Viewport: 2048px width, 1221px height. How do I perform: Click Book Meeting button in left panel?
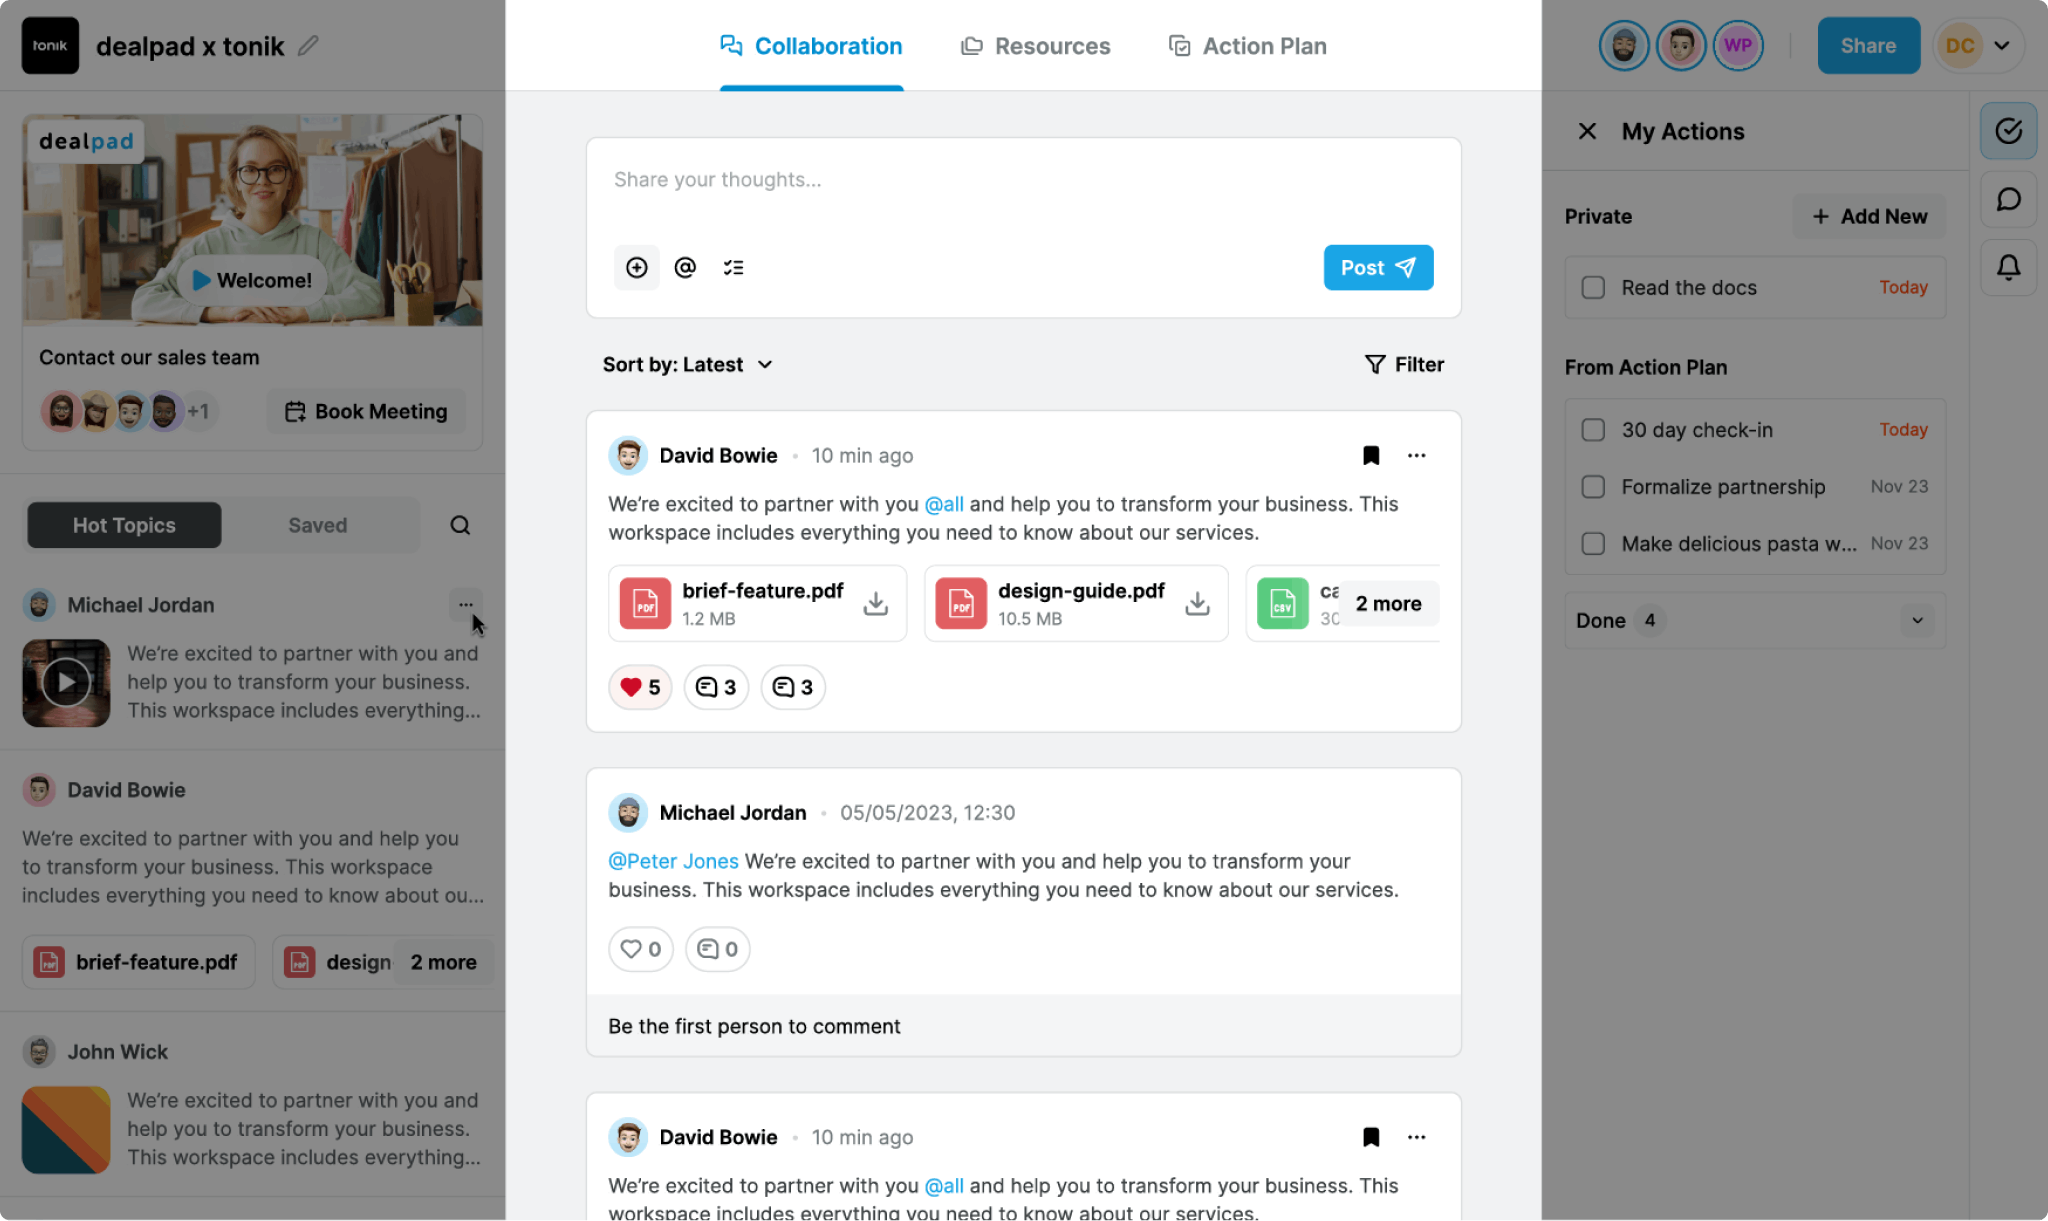point(366,410)
